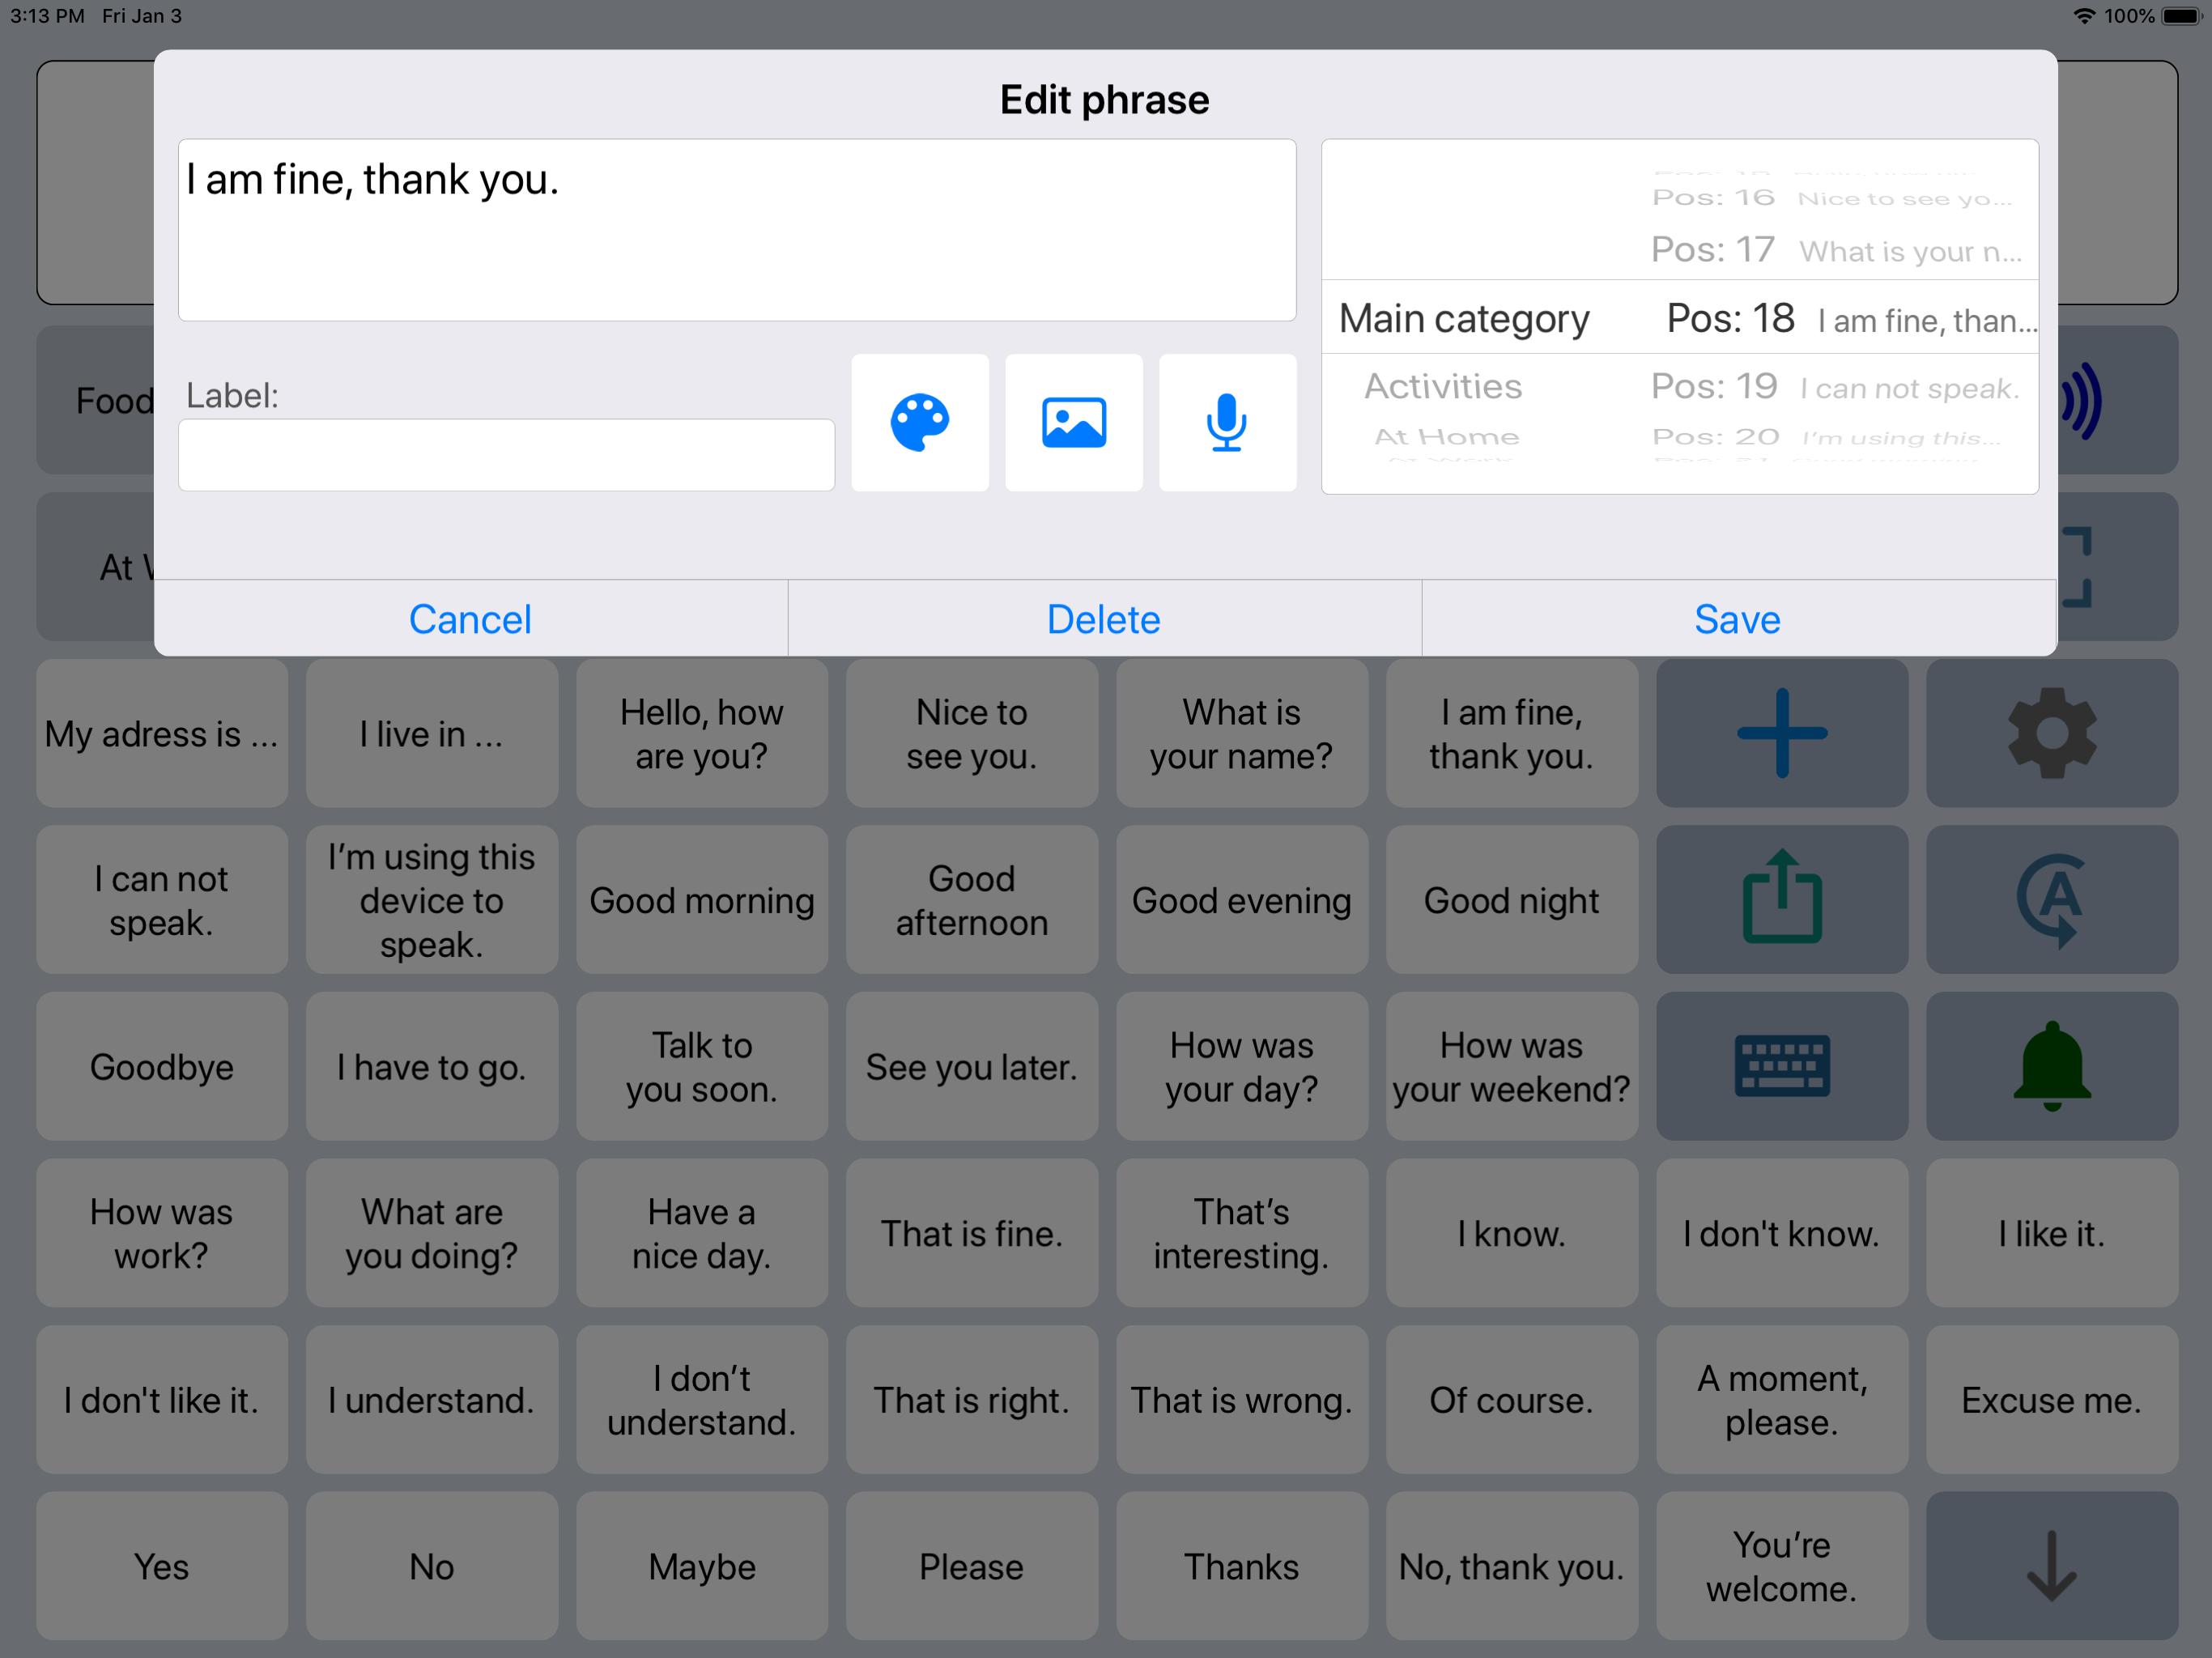Ring the green bell alert
Screen dimensions: 2212x1658
(2051, 1066)
